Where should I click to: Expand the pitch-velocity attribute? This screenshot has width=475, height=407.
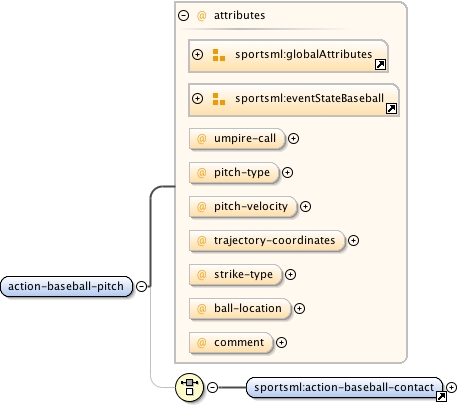click(305, 206)
